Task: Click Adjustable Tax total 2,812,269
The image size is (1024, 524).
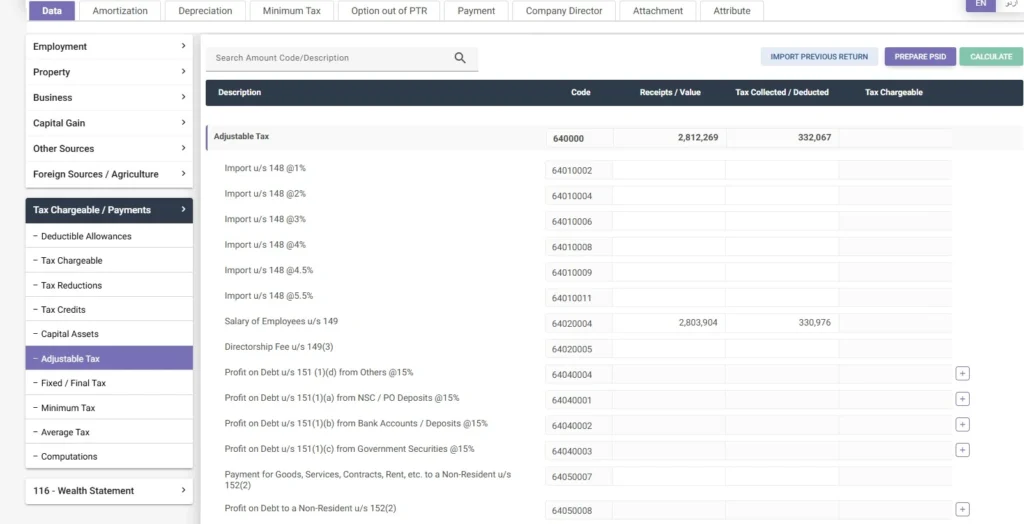Action: tap(669, 138)
